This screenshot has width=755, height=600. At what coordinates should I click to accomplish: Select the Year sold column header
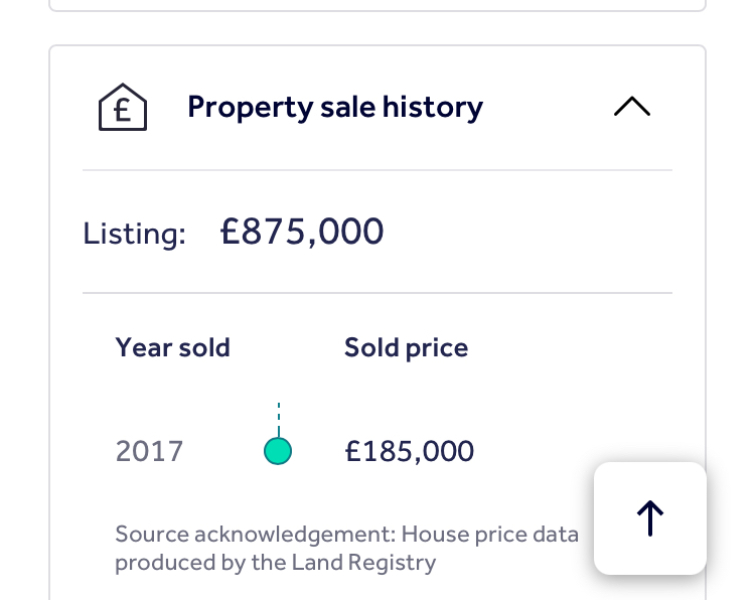[172, 348]
